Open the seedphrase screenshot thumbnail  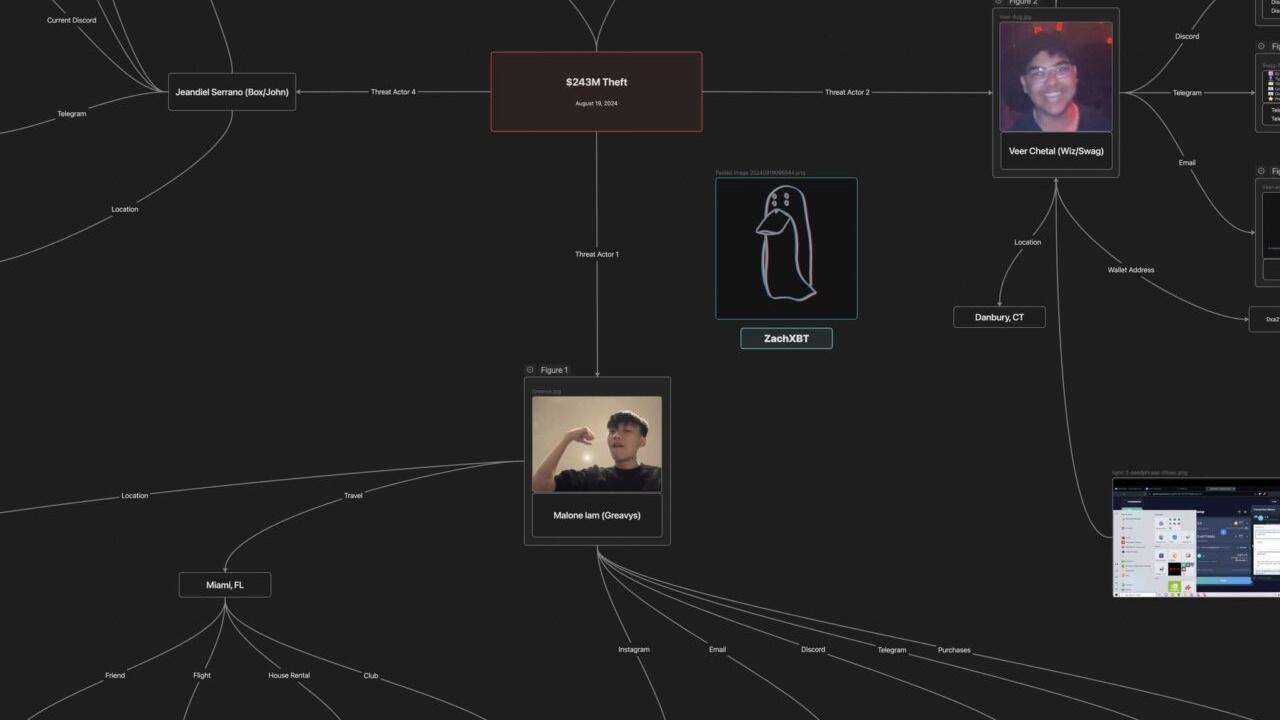click(x=1196, y=537)
